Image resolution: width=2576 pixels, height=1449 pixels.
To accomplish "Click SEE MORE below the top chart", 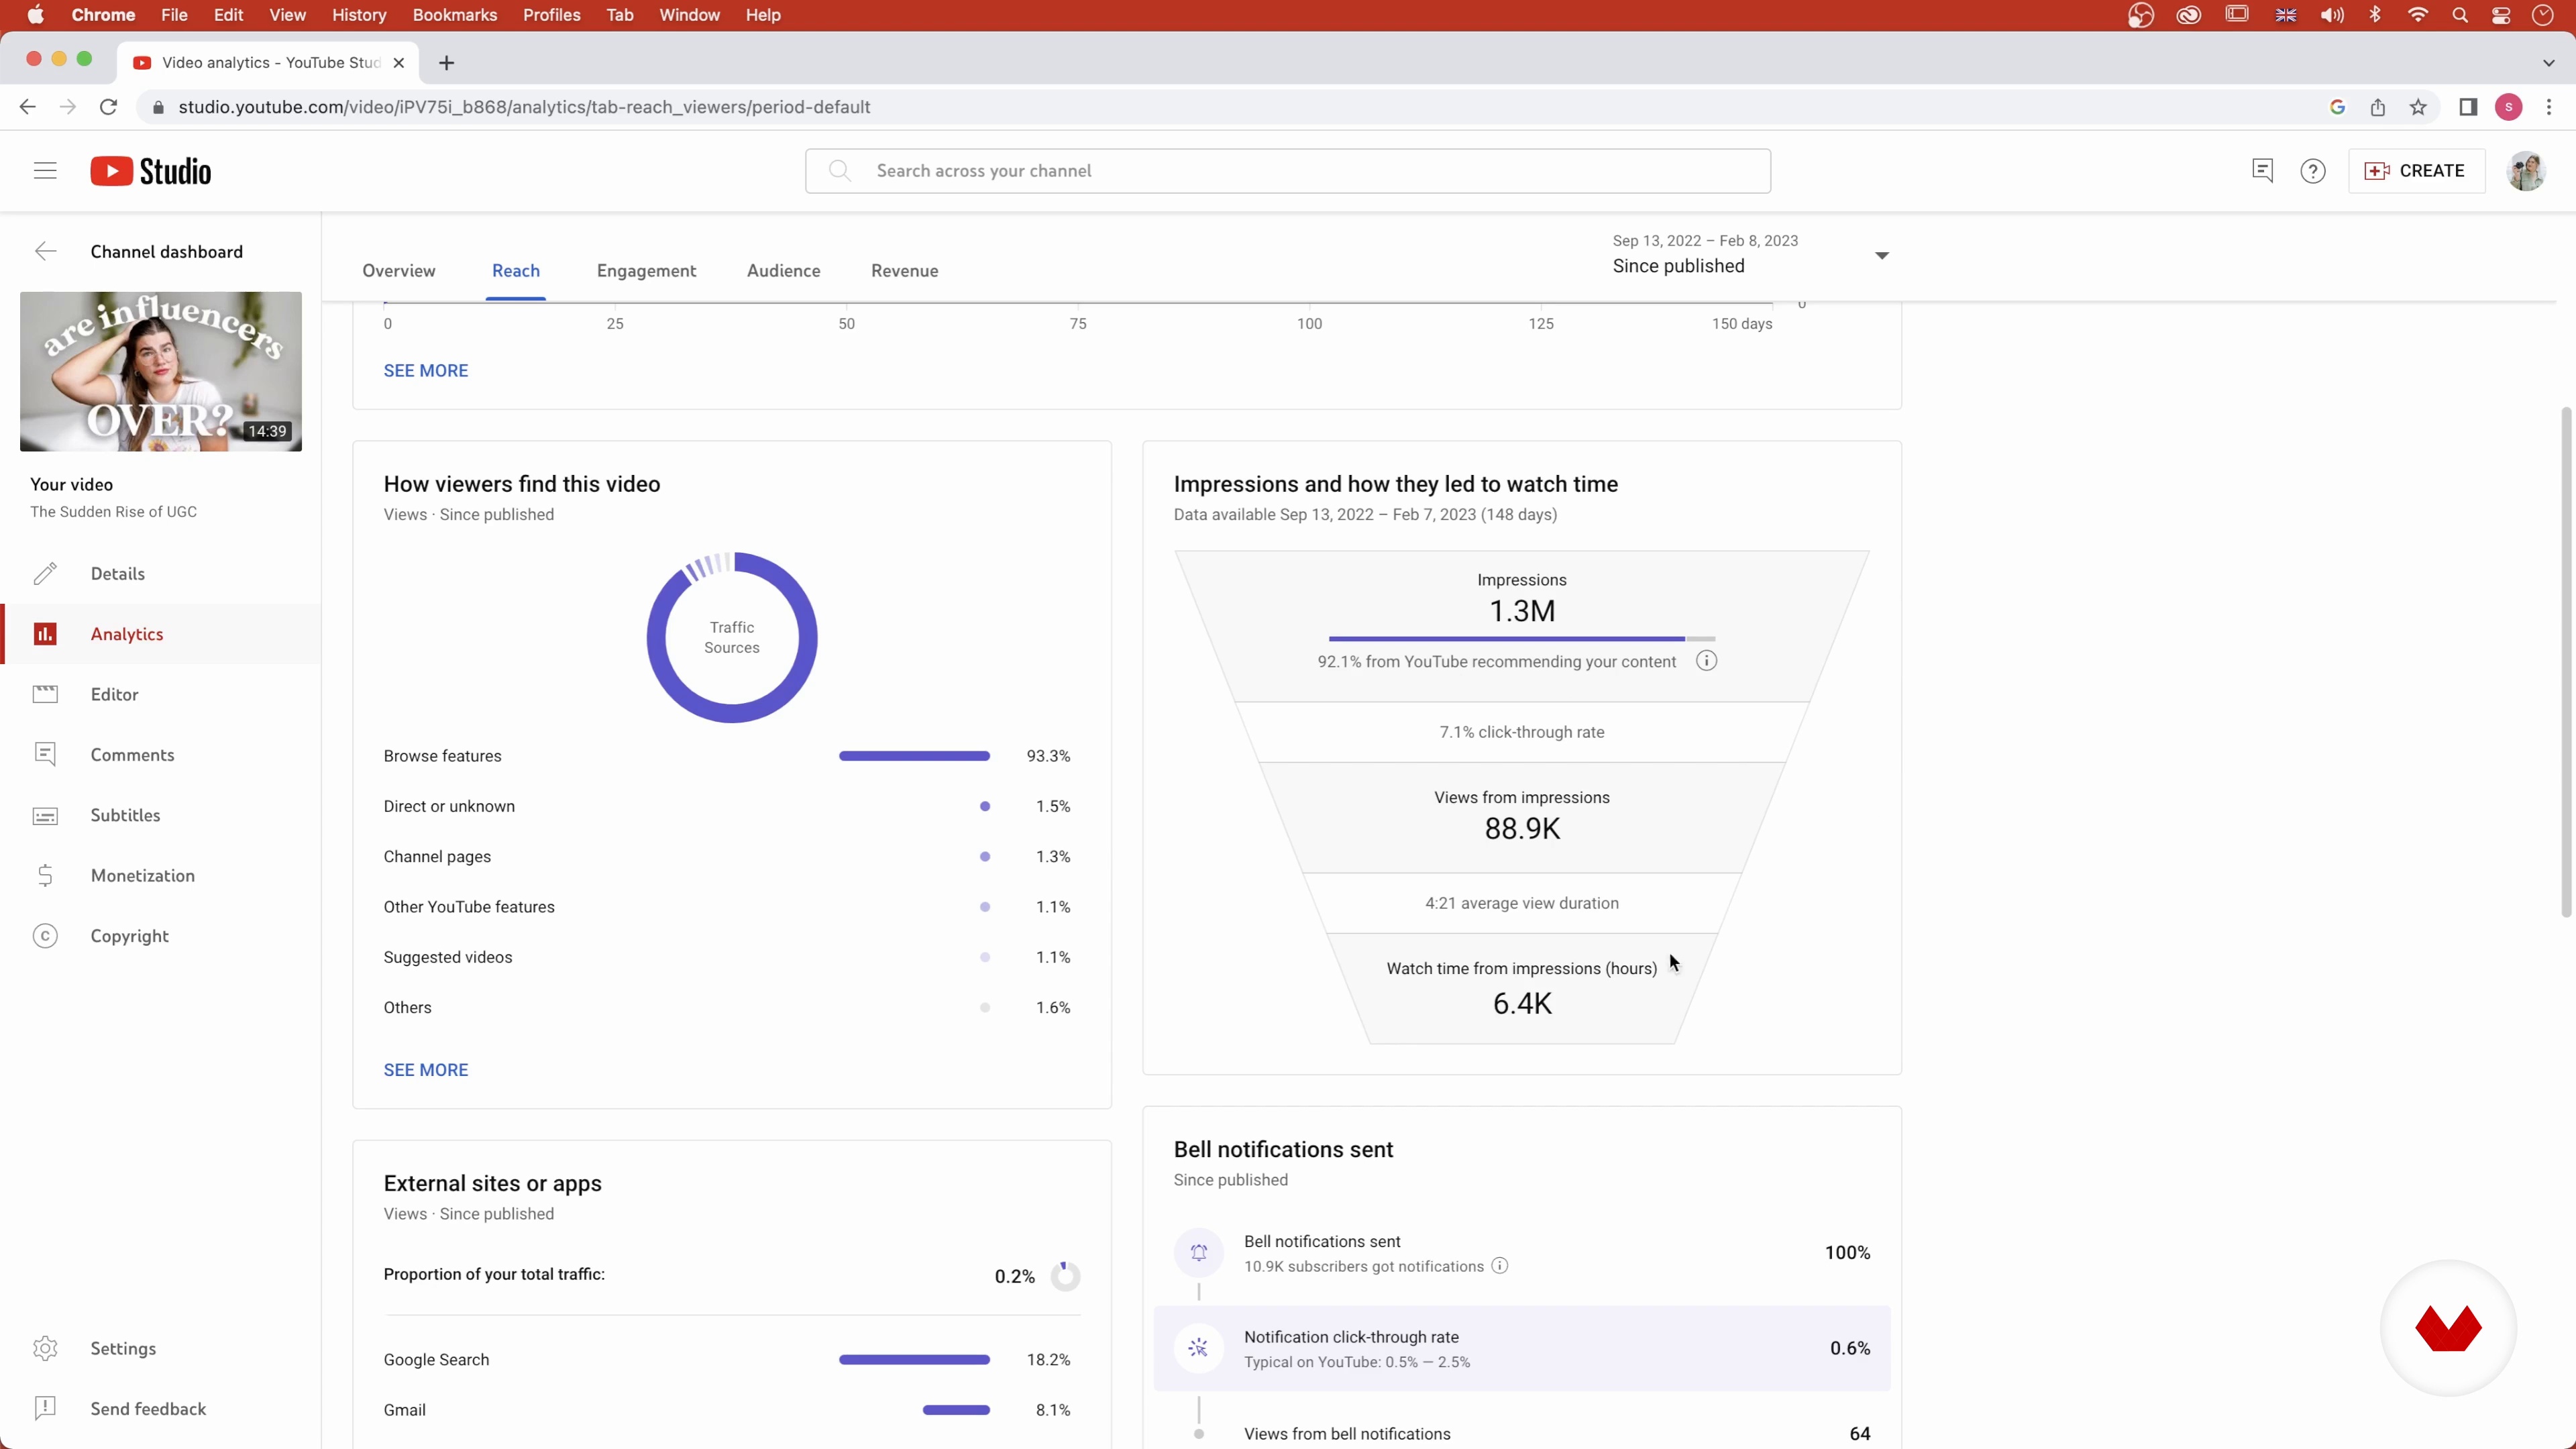I will coord(425,371).
